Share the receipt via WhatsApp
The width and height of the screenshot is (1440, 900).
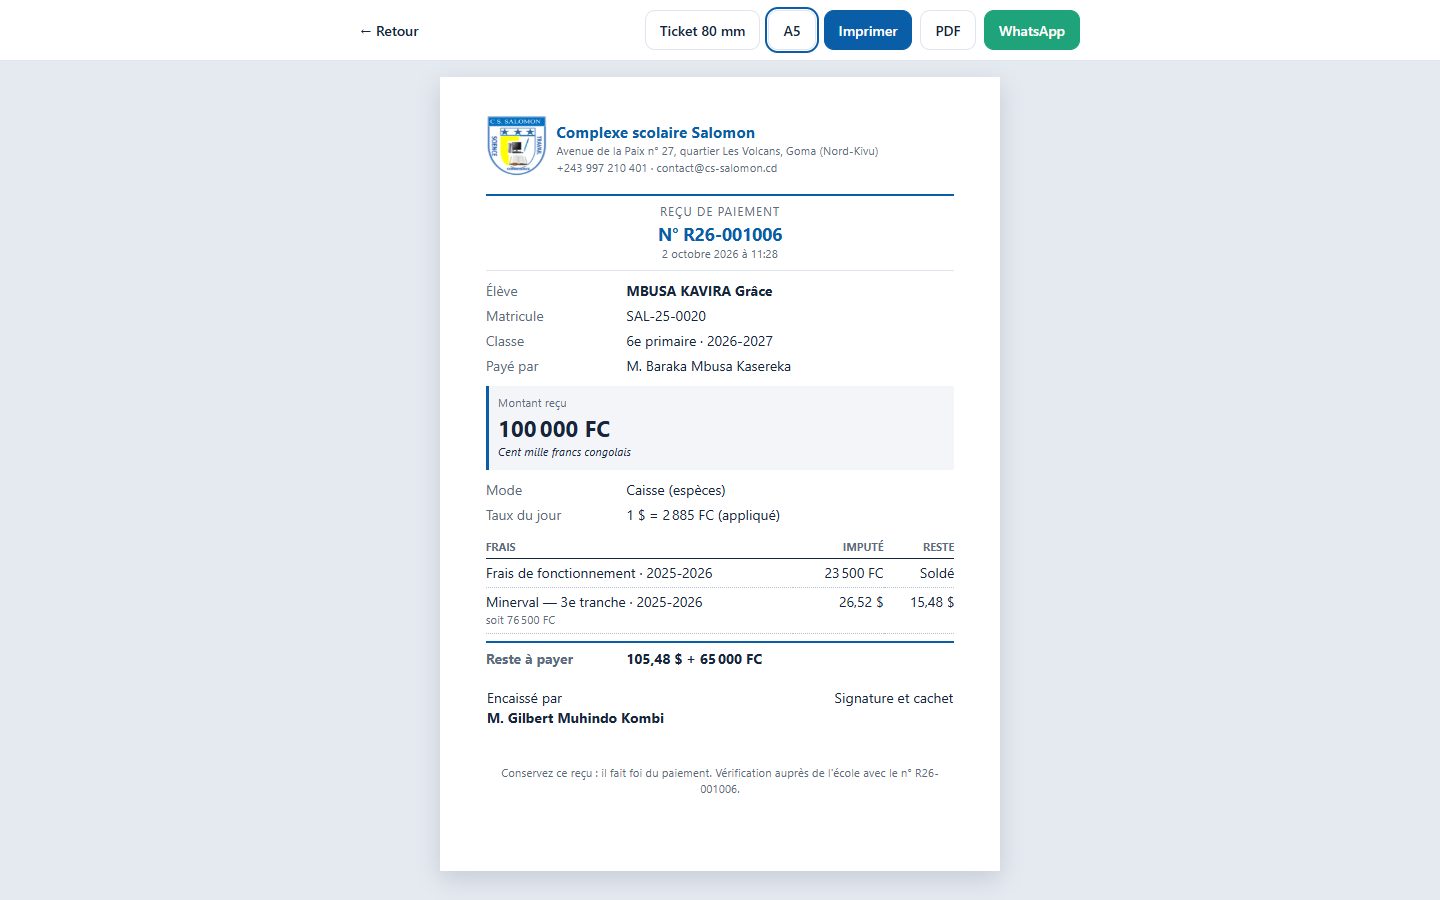(1032, 31)
